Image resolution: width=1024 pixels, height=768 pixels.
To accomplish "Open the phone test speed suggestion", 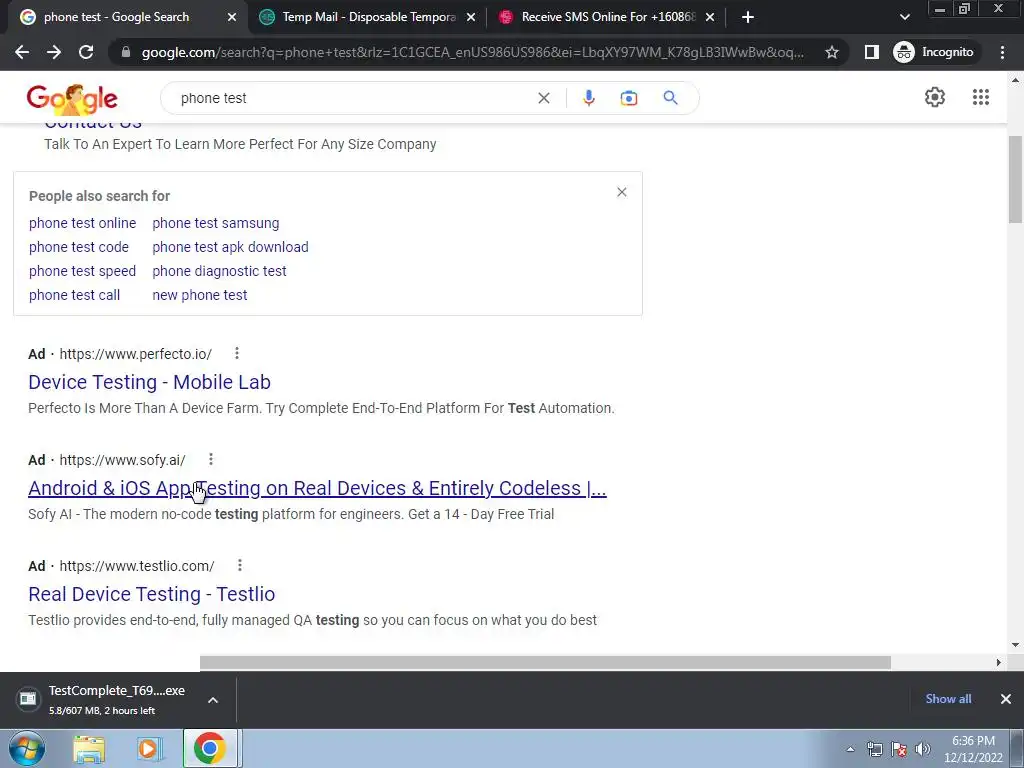I will coord(82,271).
